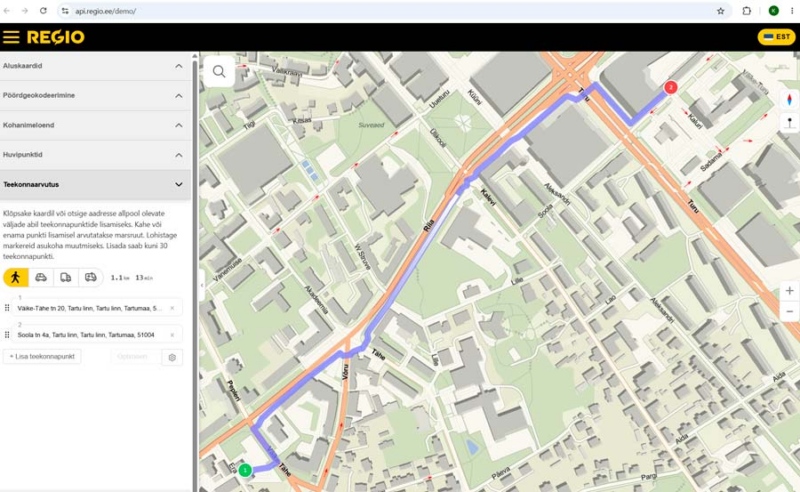Select emergency vehicle route mode
This screenshot has height=492, width=800.
[x=90, y=277]
